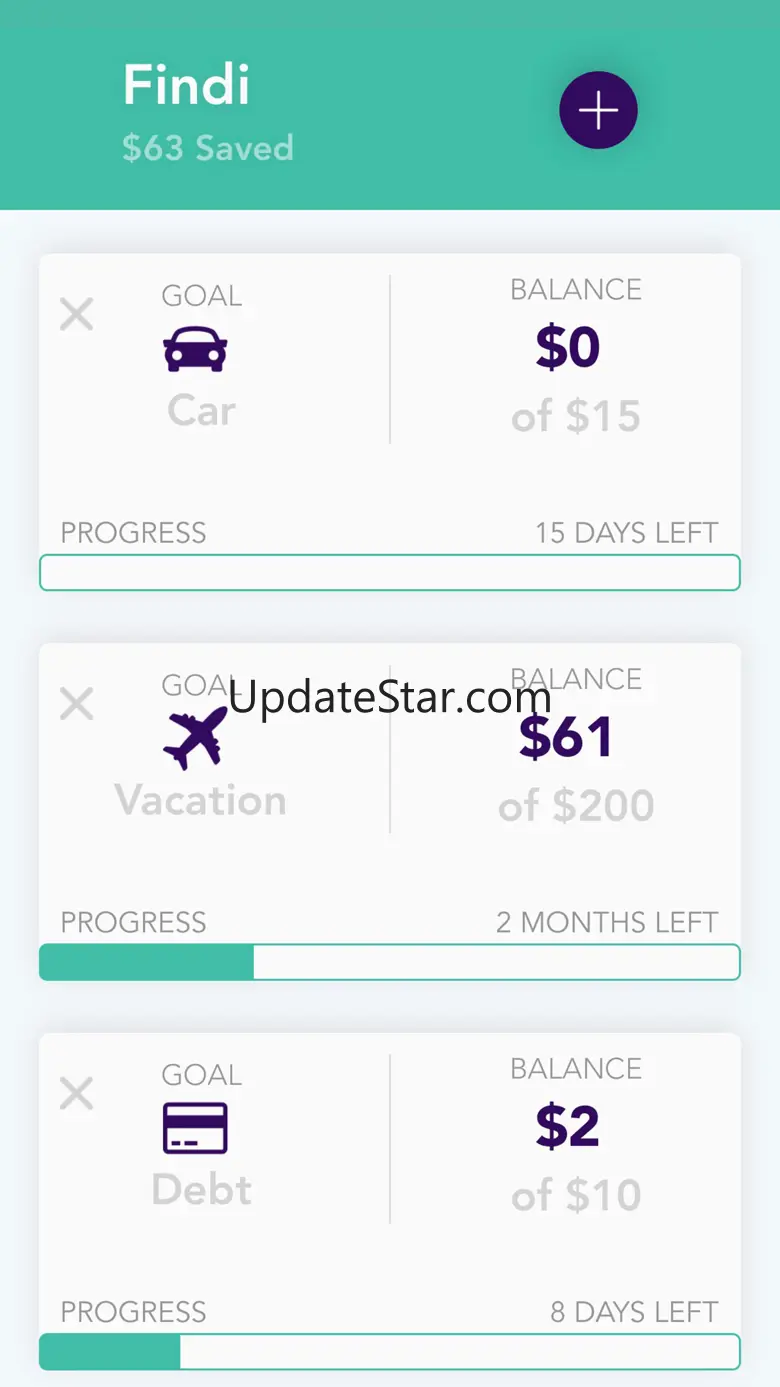The height and width of the screenshot is (1387, 780).
Task: Tap the 15 DAYS LEFT label
Action: tap(626, 533)
